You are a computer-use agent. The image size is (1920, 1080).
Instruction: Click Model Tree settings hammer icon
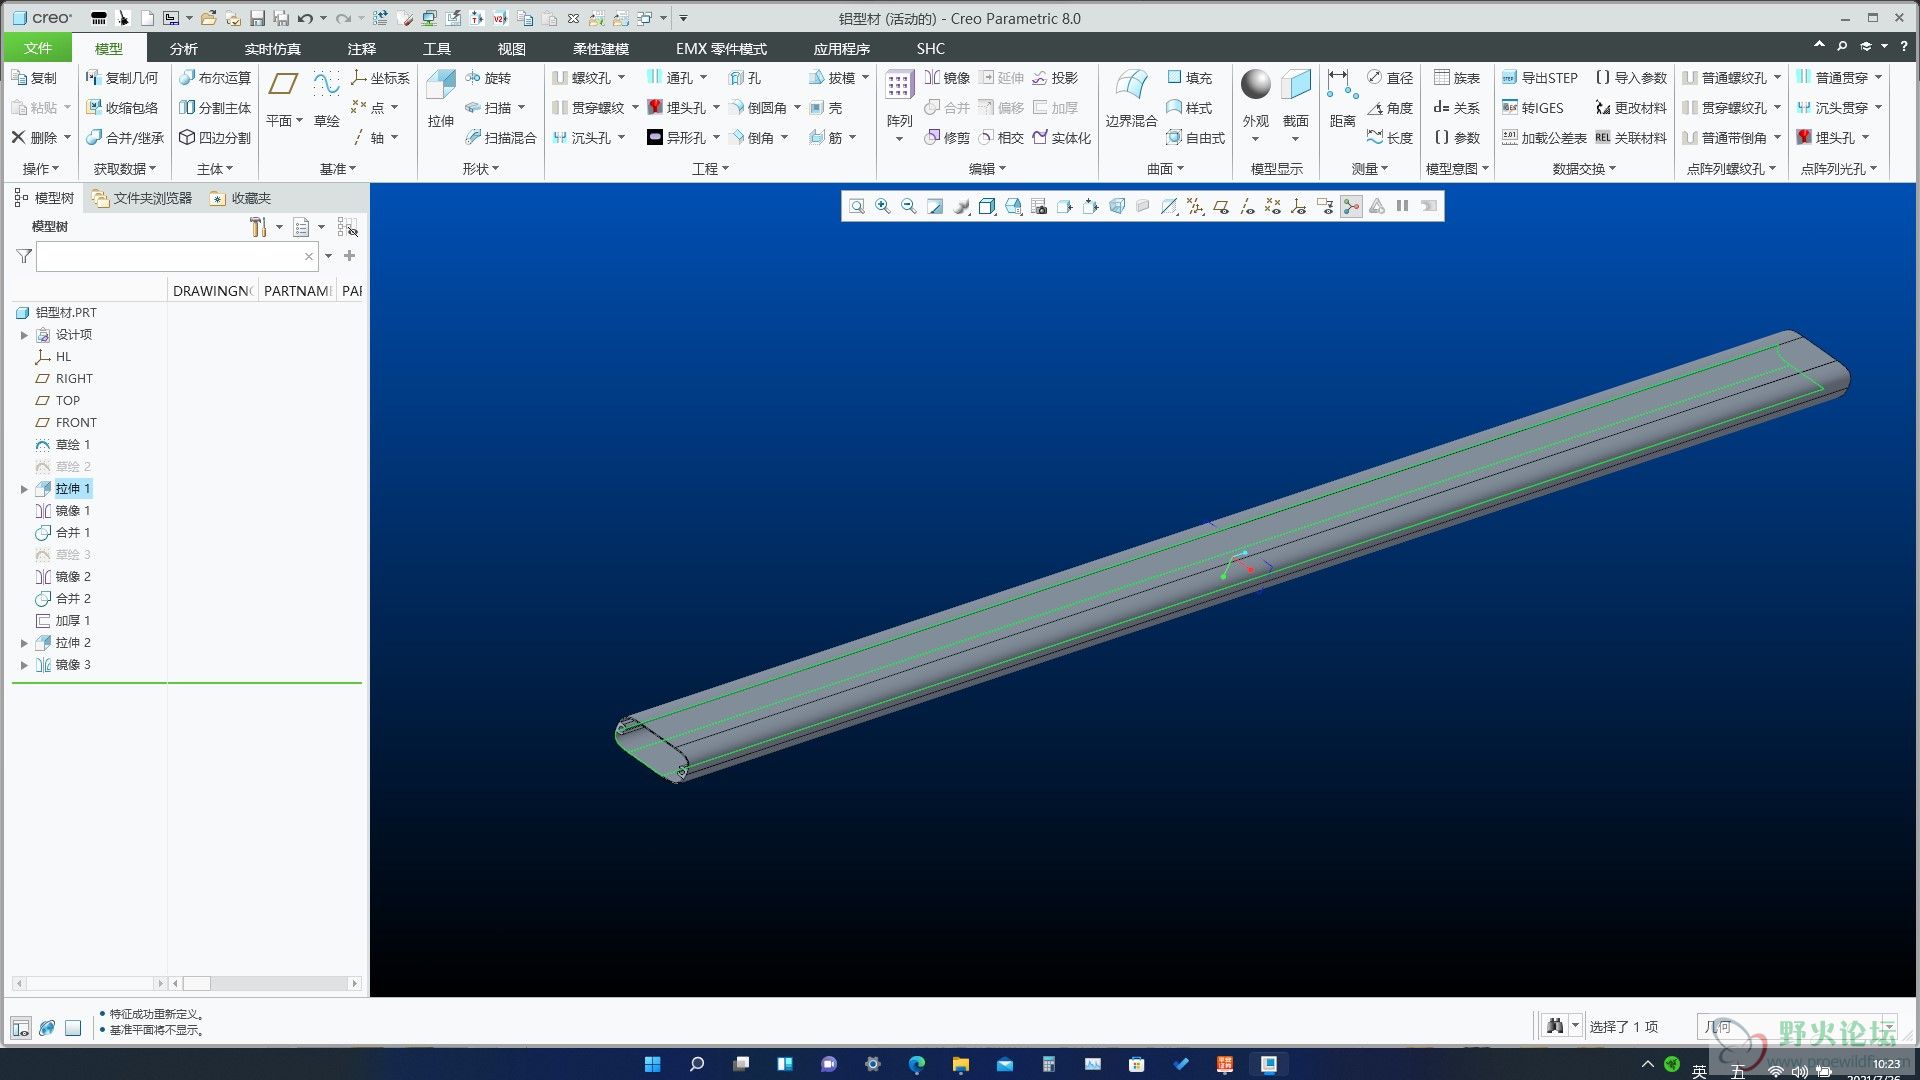point(258,227)
